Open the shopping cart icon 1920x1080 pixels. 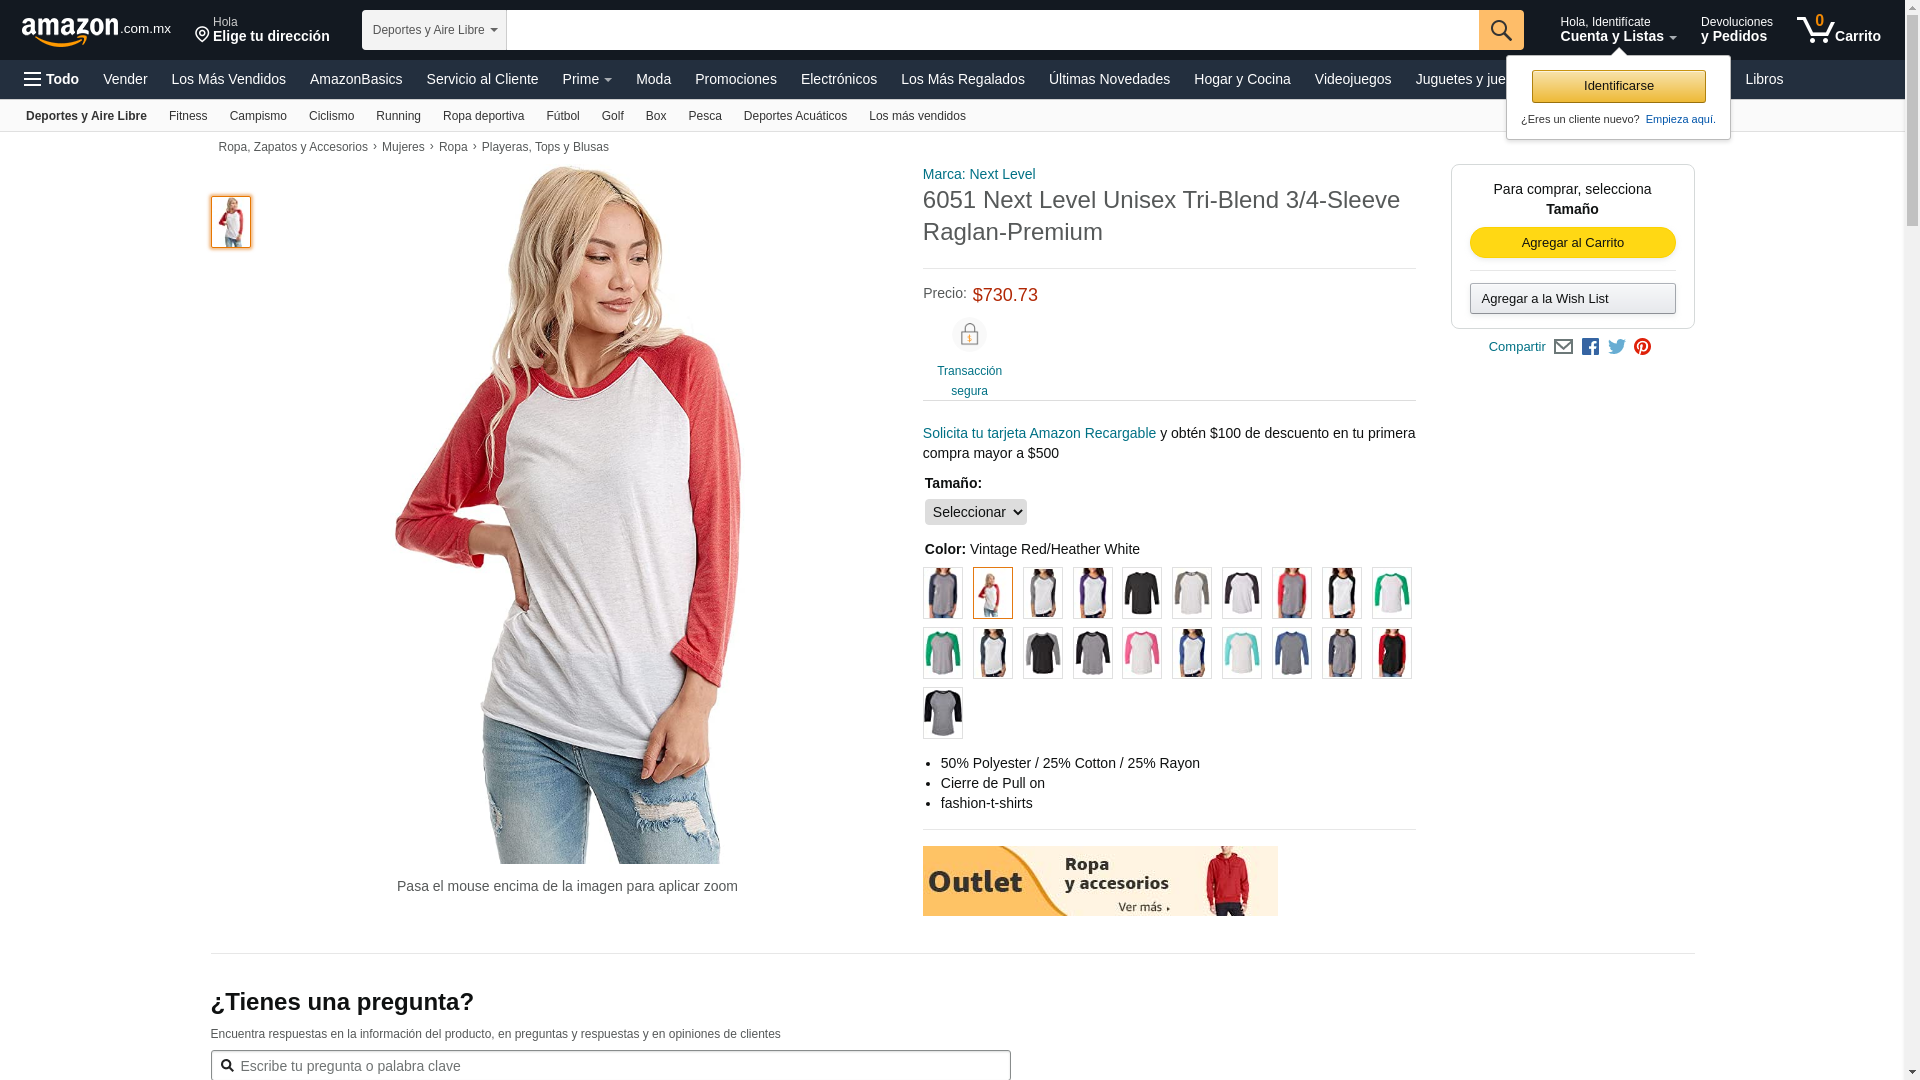1838,30
